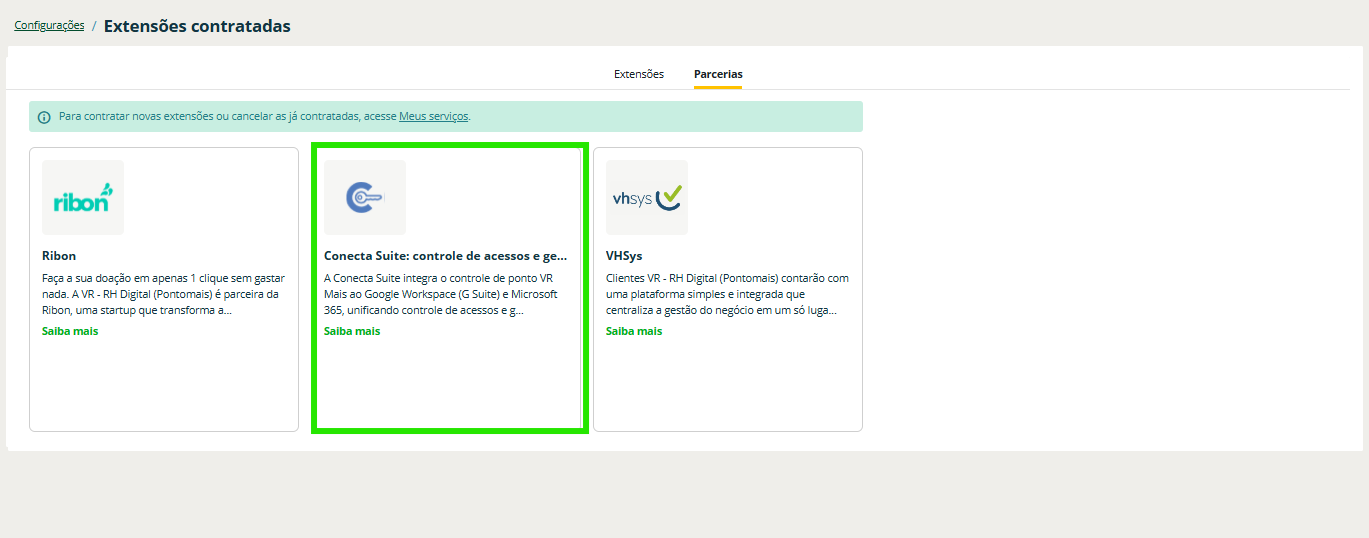Open the Meus serviços link
This screenshot has height=538, width=1369.
point(433,116)
